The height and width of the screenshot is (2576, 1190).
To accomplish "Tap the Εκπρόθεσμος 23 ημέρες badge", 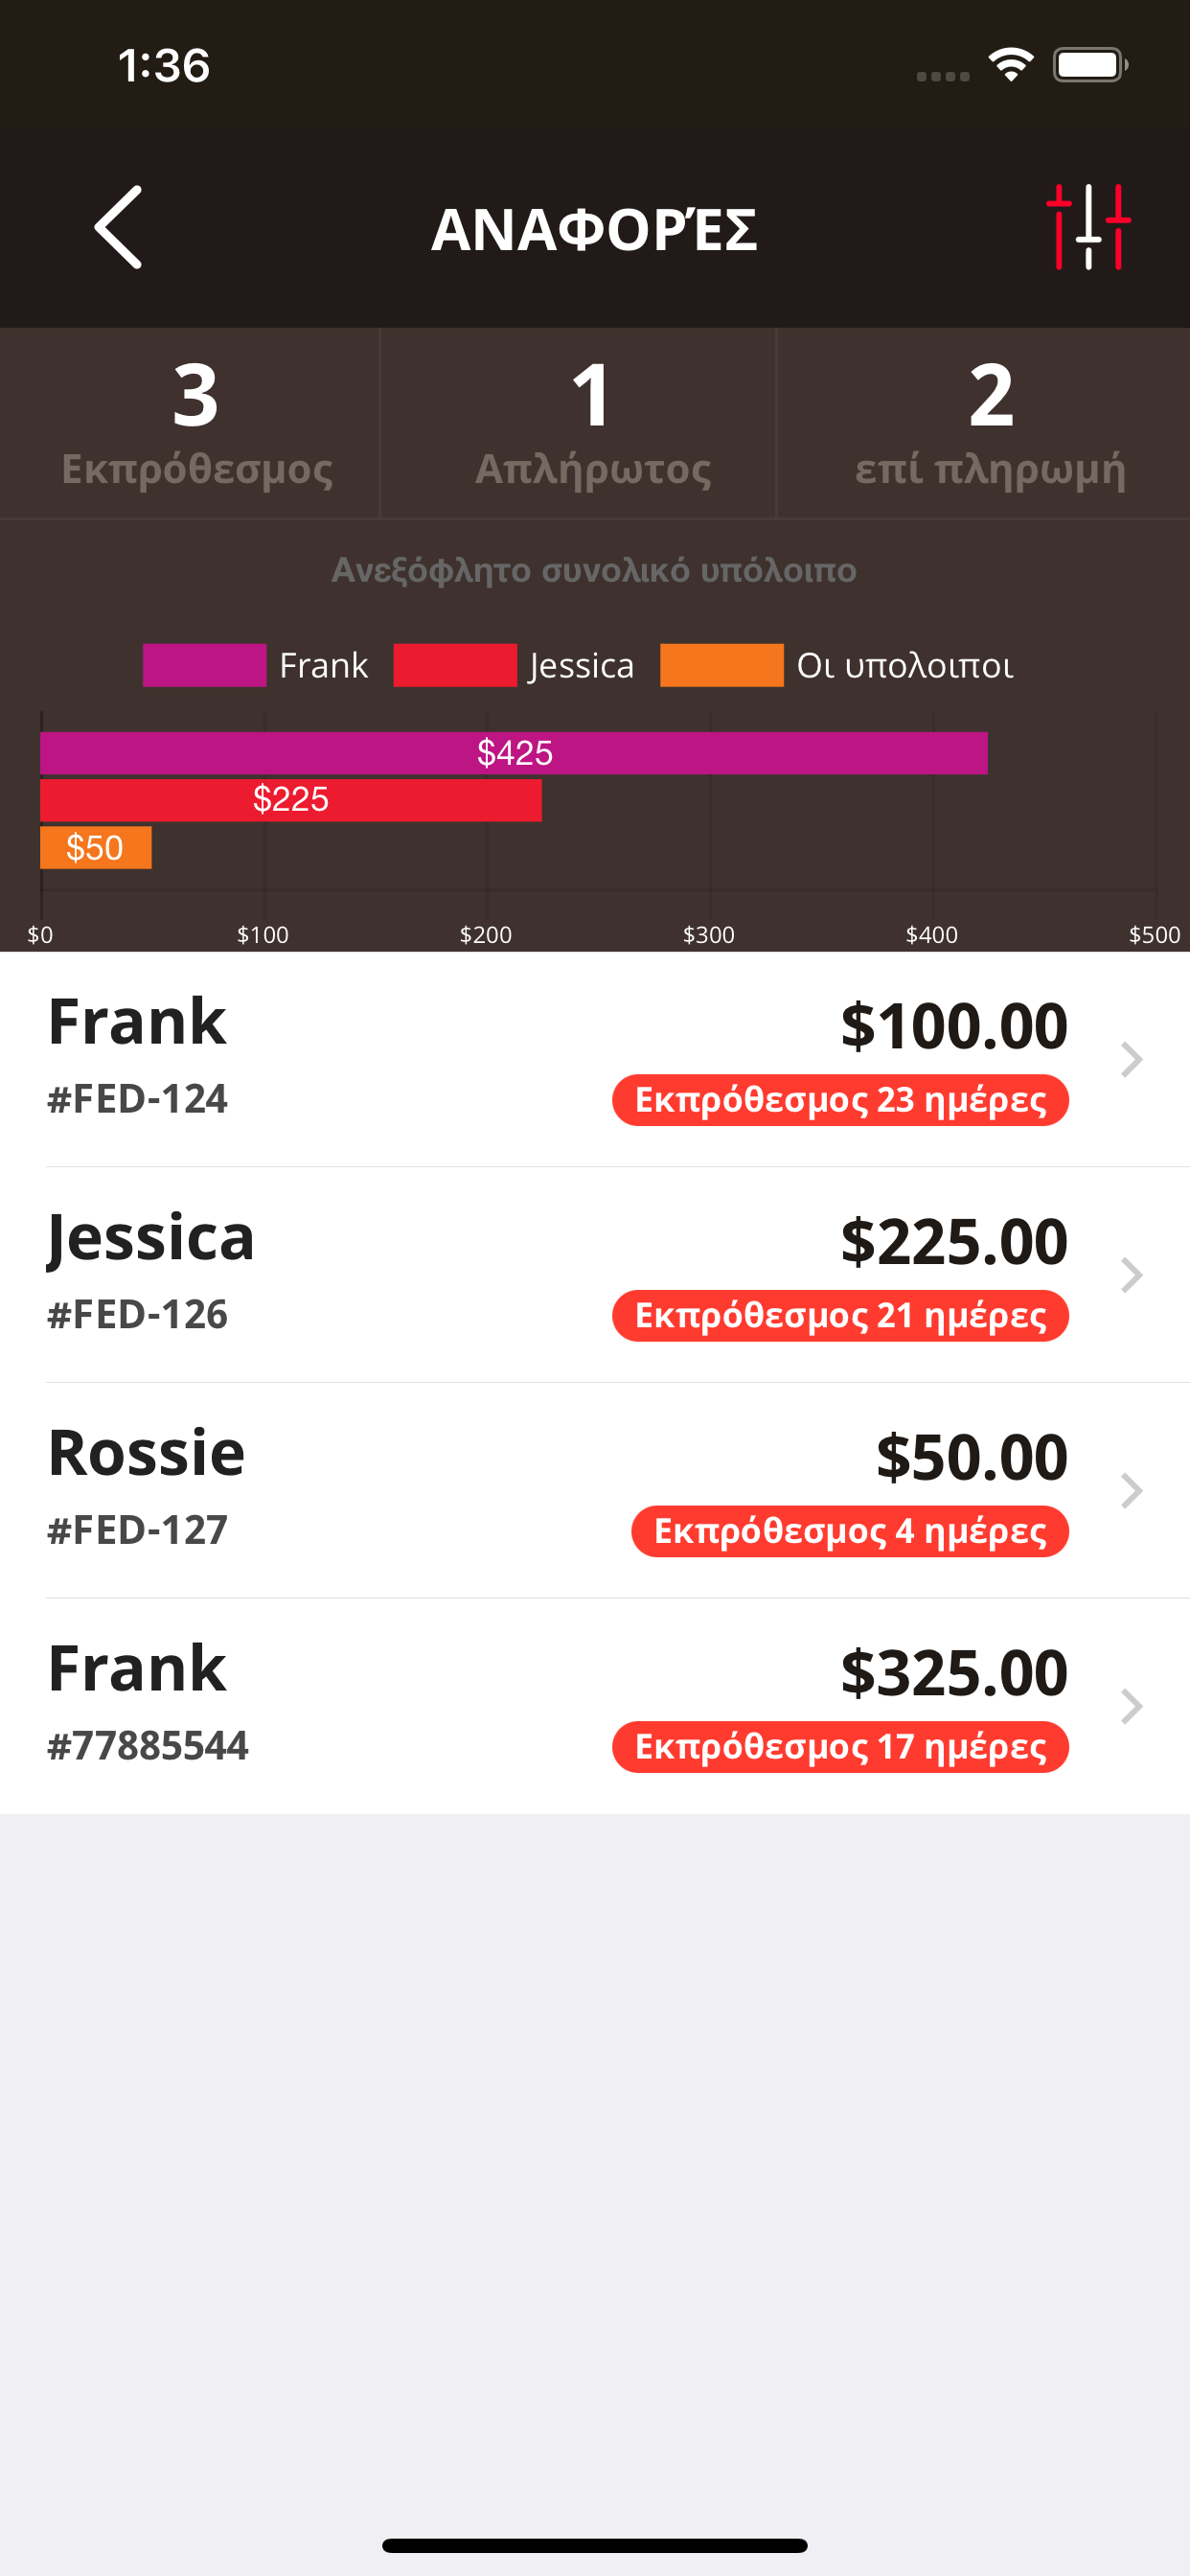I will pos(840,1100).
